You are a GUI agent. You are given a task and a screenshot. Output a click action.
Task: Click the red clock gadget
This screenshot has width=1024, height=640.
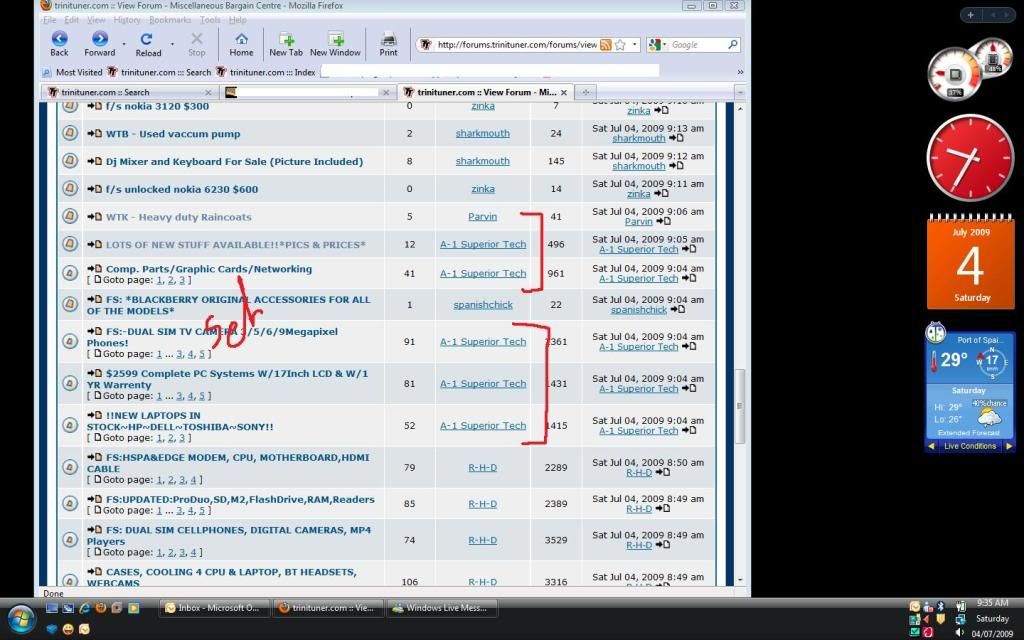pos(970,157)
